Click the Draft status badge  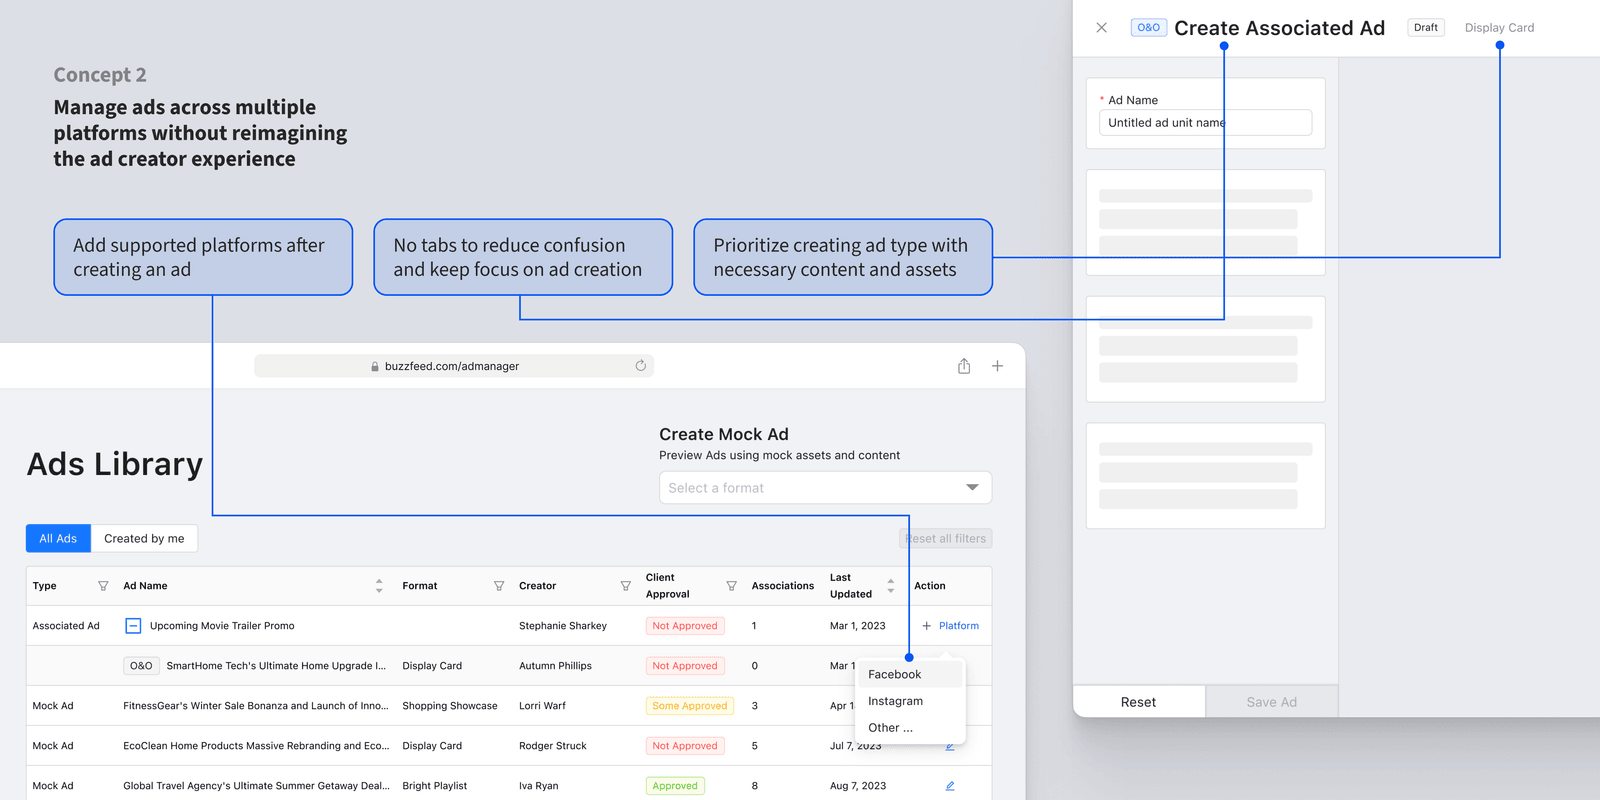point(1426,28)
